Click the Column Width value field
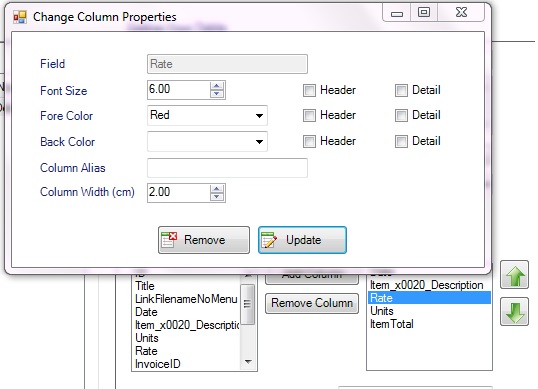The image size is (538, 389). pos(178,193)
